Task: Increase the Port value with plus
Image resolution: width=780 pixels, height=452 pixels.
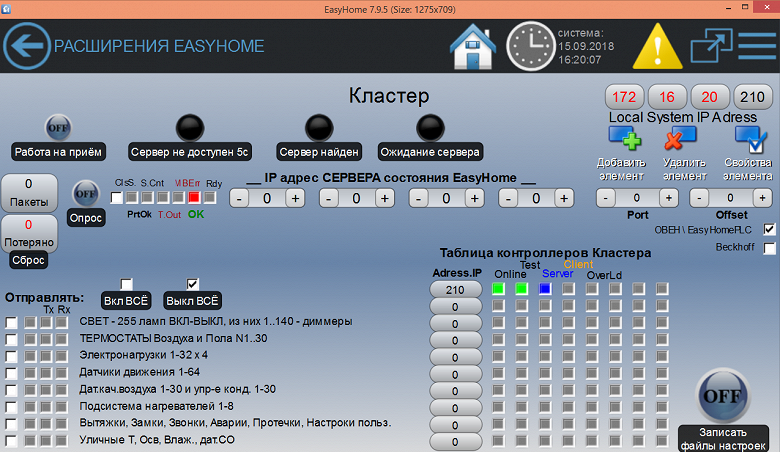Action: pyautogui.click(x=669, y=198)
